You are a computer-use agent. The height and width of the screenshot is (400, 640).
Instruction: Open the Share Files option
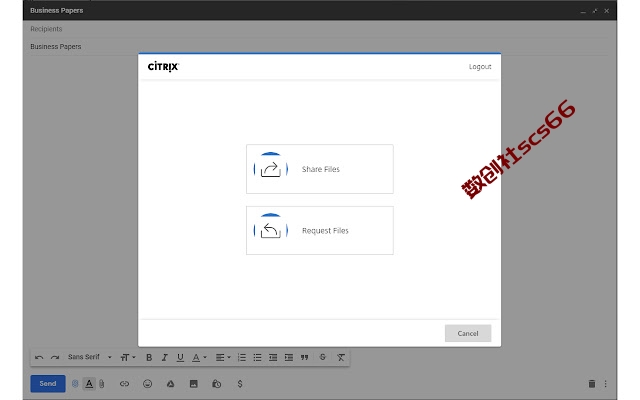click(x=320, y=169)
